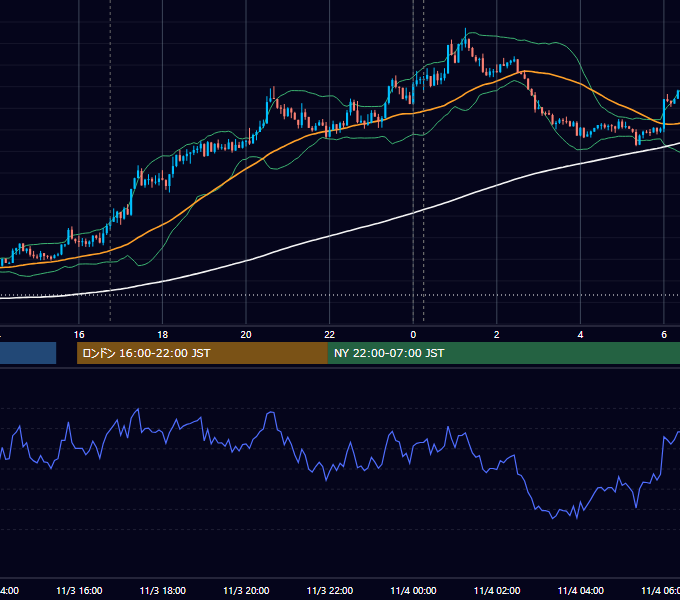Click the 18 hour label on price chart axis

[163, 335]
